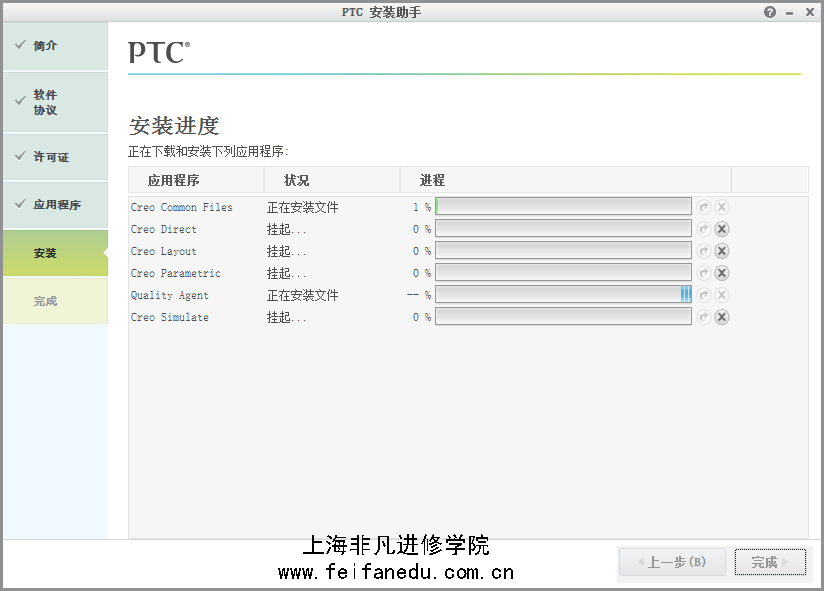Cancel the Creo Direct installation

point(722,229)
